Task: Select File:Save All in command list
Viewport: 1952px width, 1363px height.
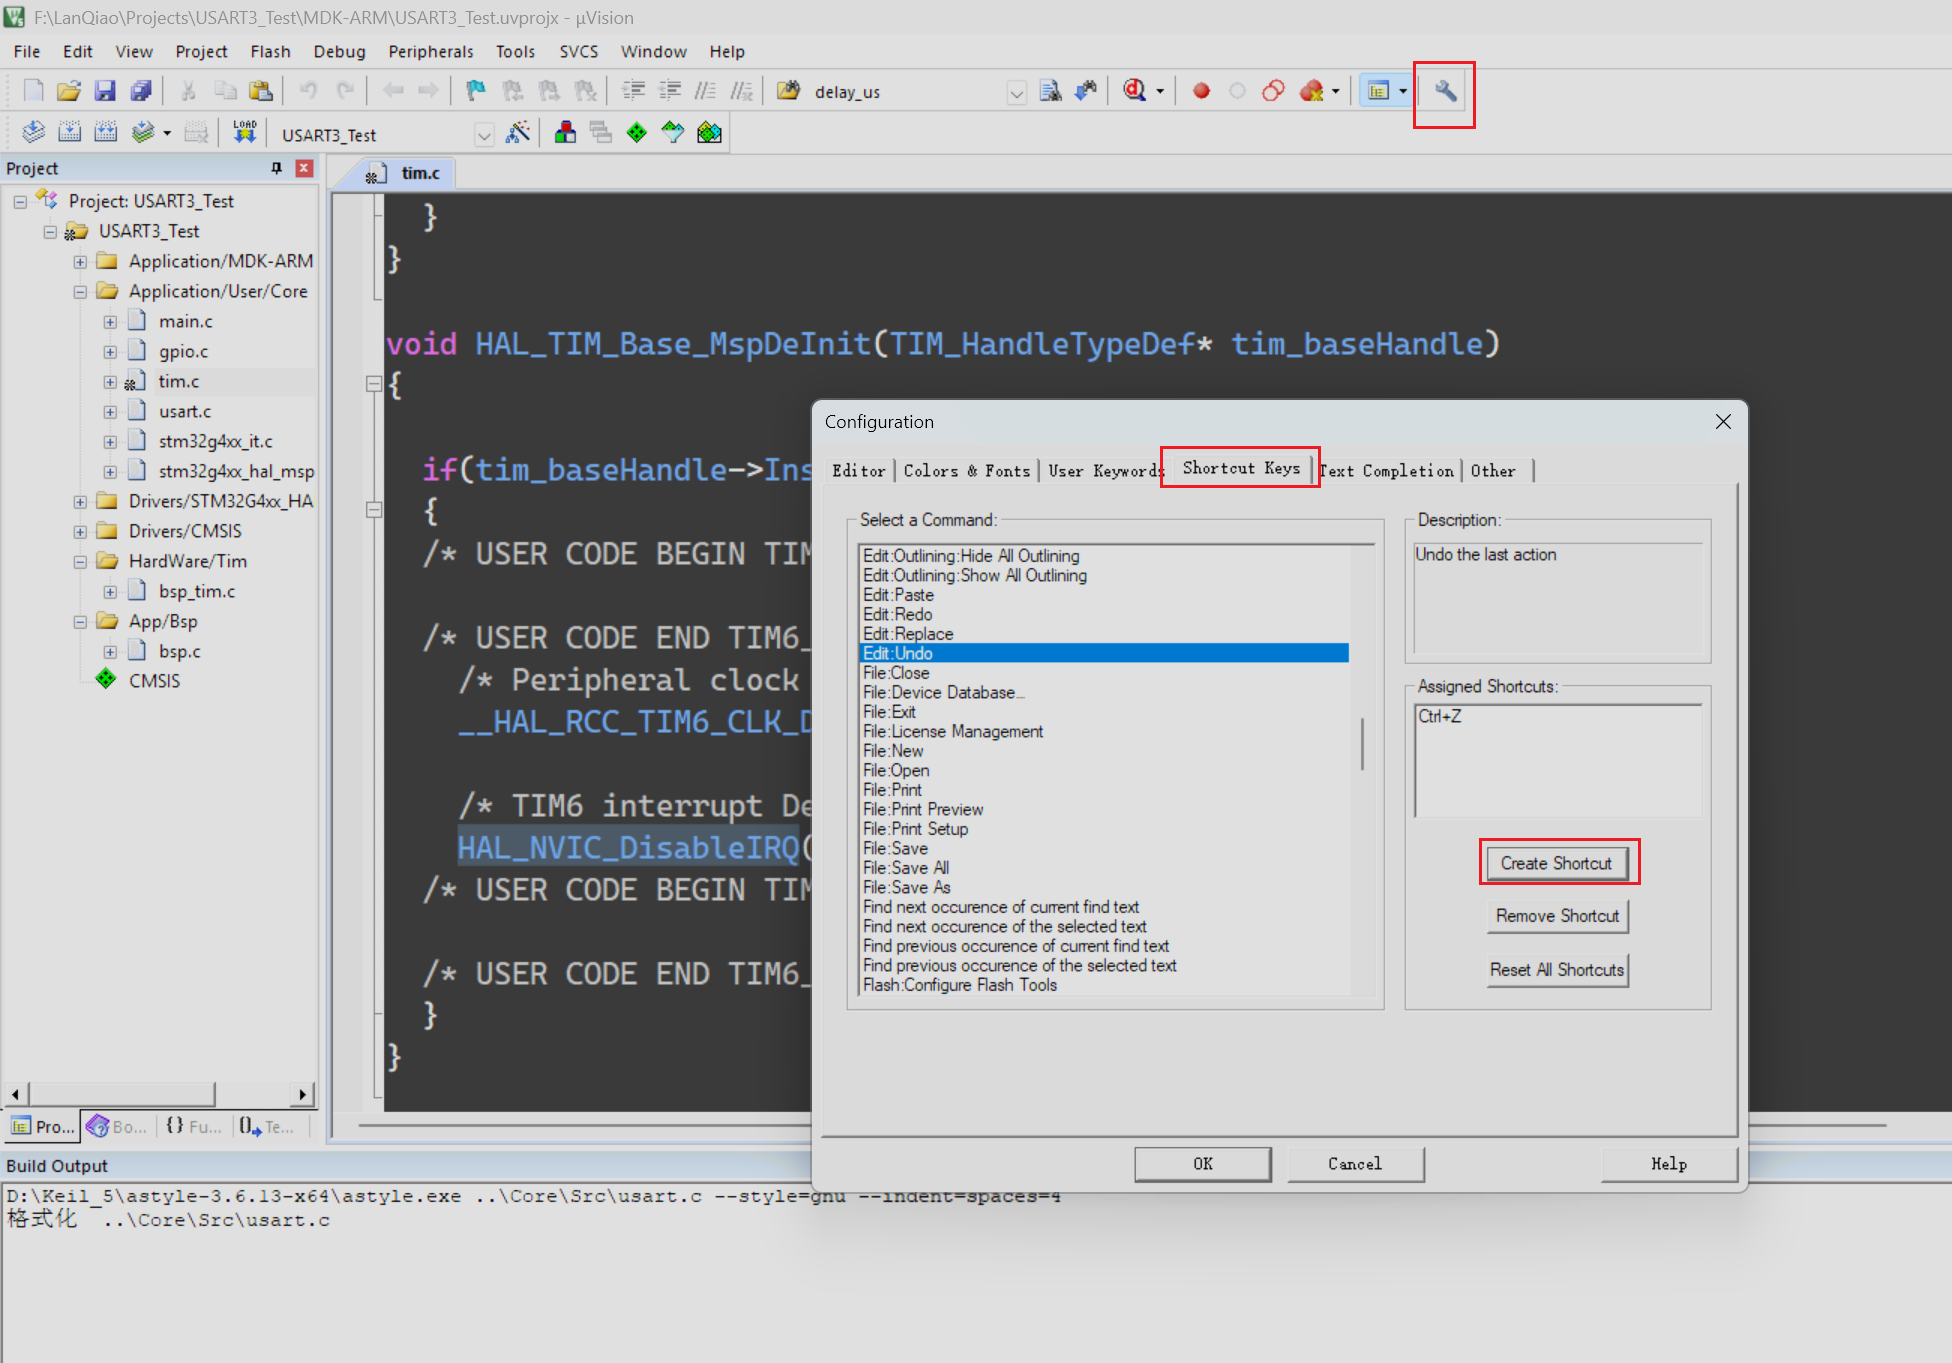Action: coord(906,868)
